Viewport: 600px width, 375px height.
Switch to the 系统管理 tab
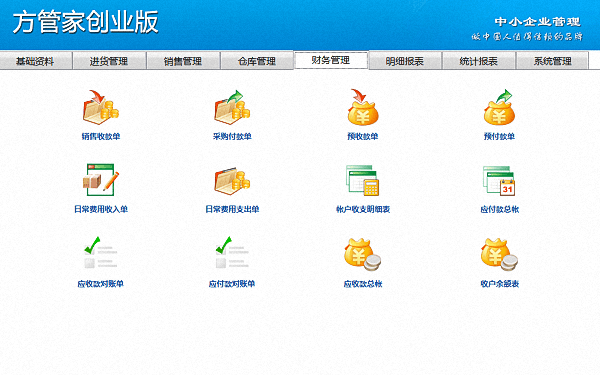552,61
